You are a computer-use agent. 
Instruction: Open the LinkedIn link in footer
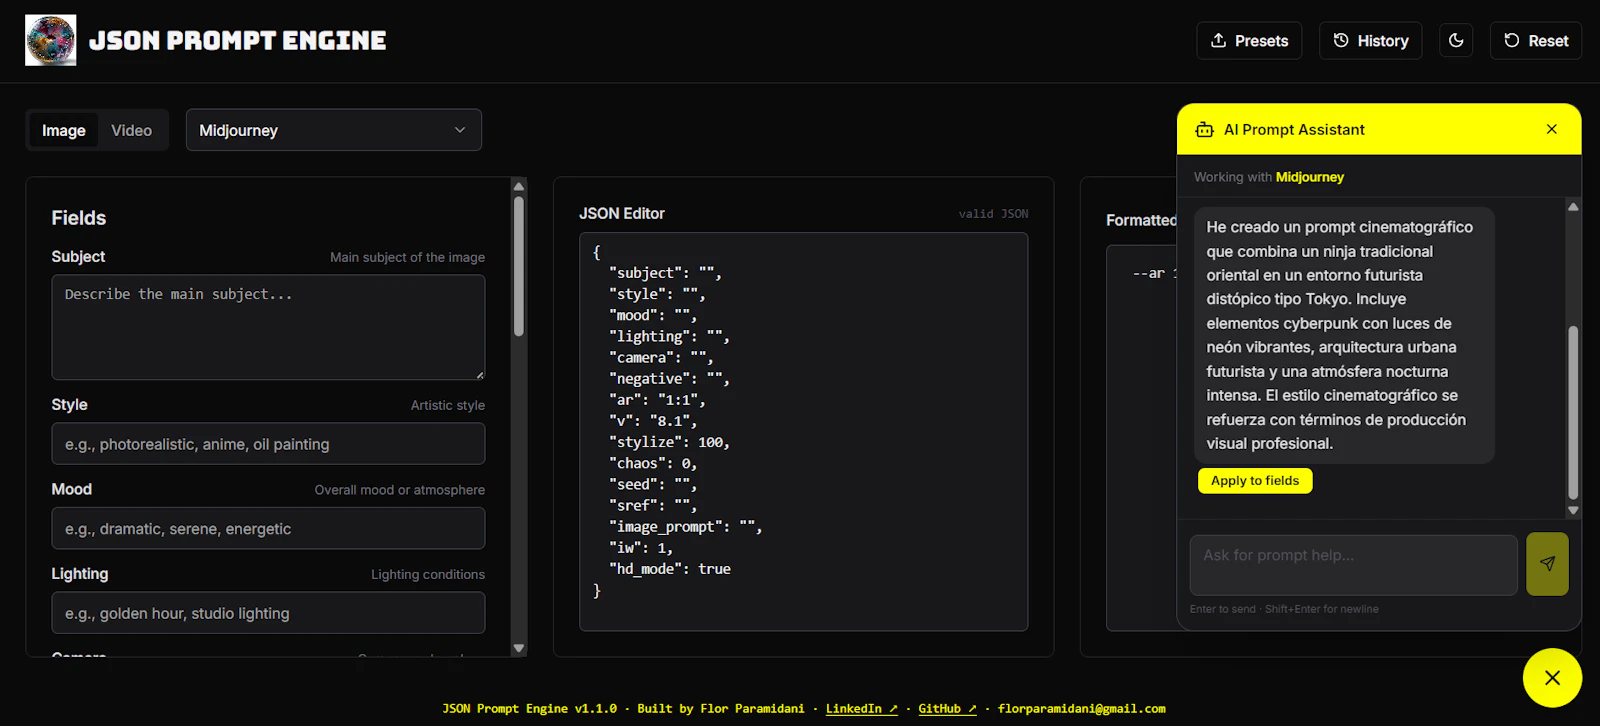861,709
